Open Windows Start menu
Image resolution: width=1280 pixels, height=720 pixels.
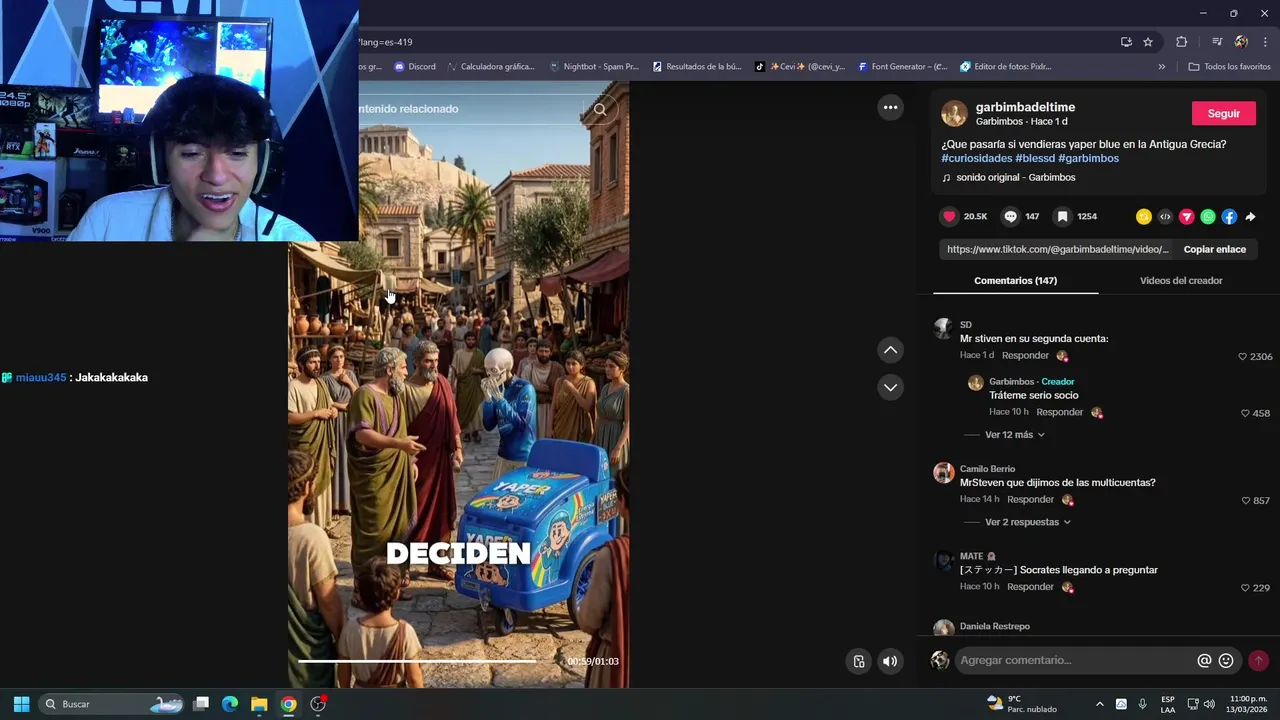point(21,704)
